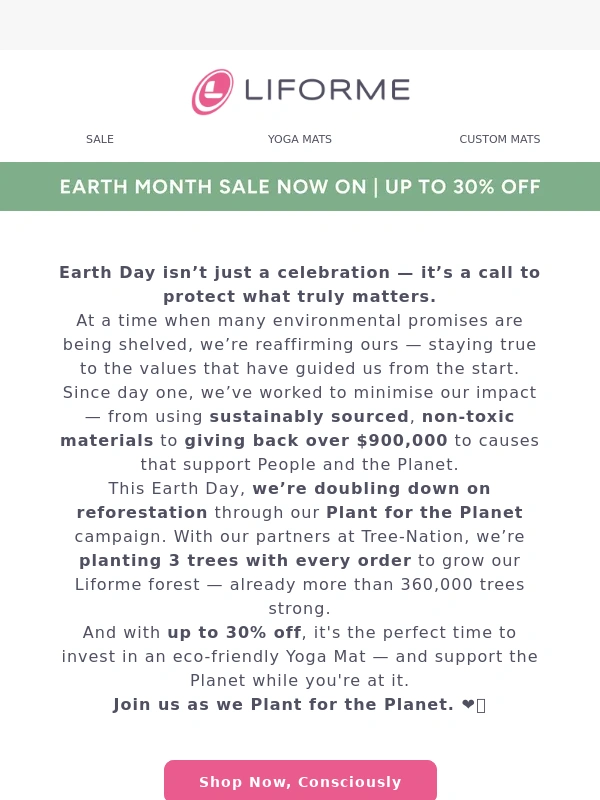Click the bold phrase non-toxic
Screen dimensions: 600x800
coord(468,416)
